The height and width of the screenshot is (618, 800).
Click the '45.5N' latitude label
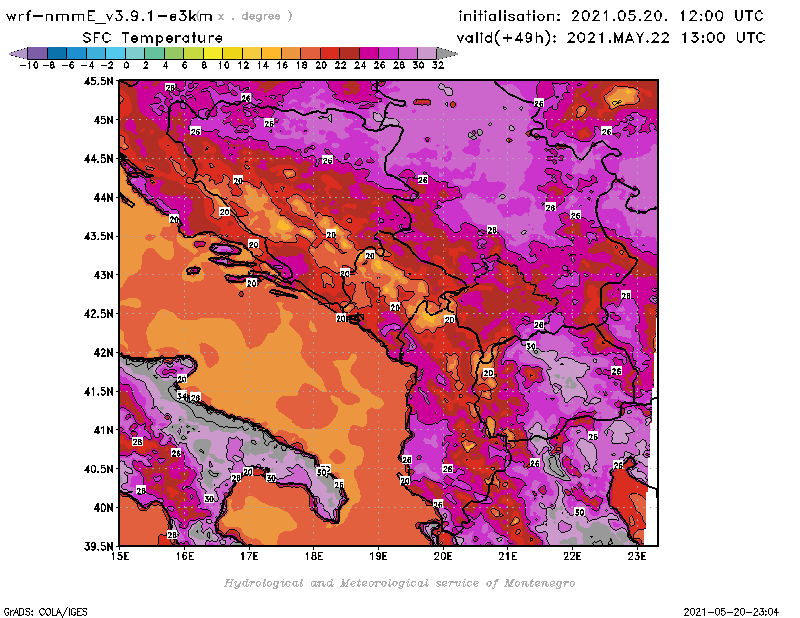(x=98, y=81)
